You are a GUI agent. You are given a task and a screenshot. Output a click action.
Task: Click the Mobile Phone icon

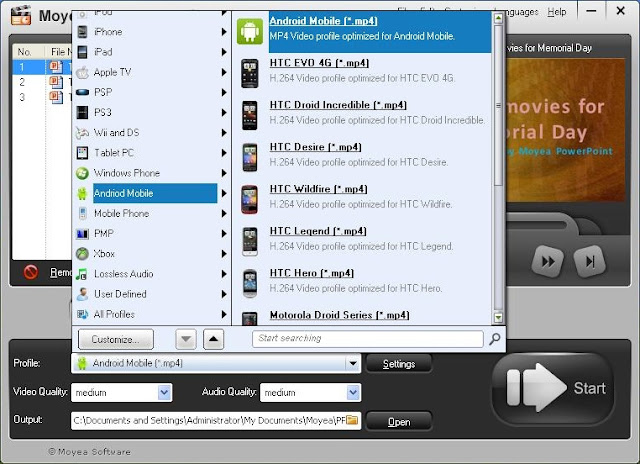[82, 213]
